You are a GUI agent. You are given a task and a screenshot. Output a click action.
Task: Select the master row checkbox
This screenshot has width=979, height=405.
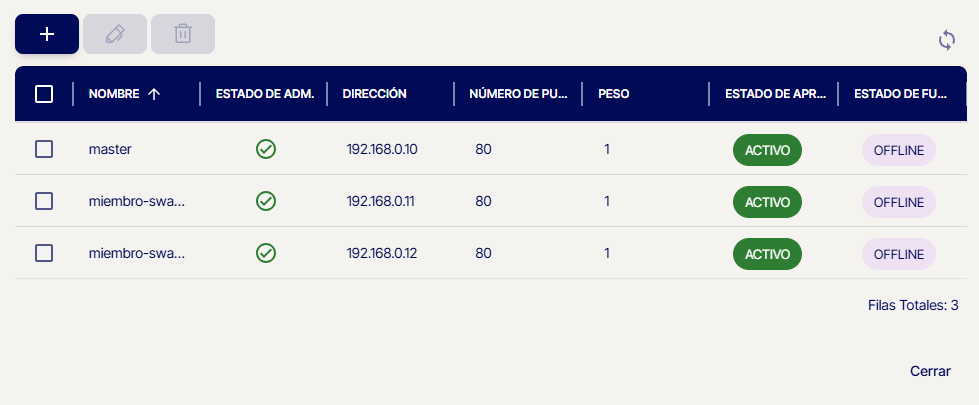pyautogui.click(x=44, y=149)
